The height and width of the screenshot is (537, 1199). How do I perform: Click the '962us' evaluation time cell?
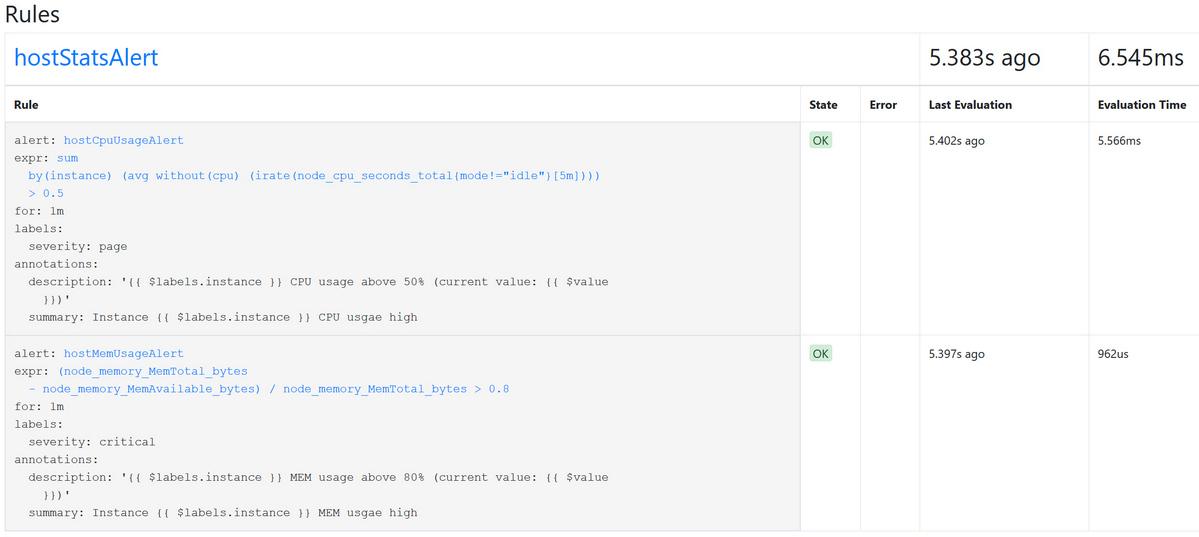pyautogui.click(x=1113, y=353)
